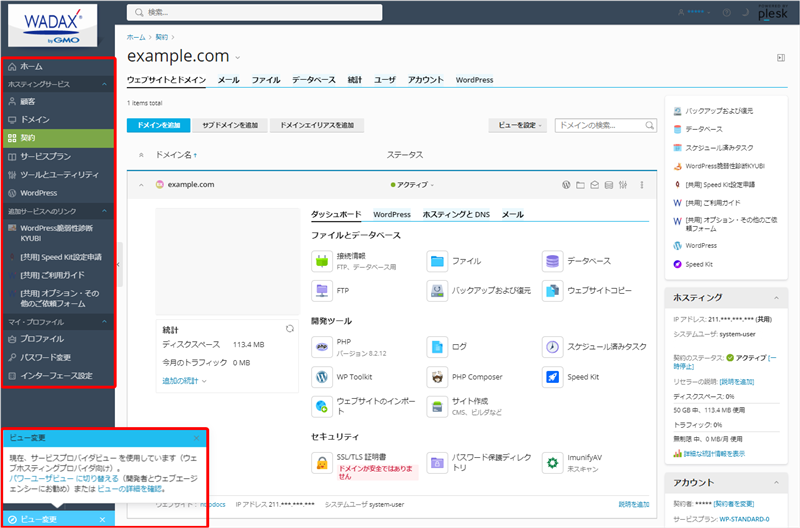Open the PHP Composer icon

click(x=437, y=377)
